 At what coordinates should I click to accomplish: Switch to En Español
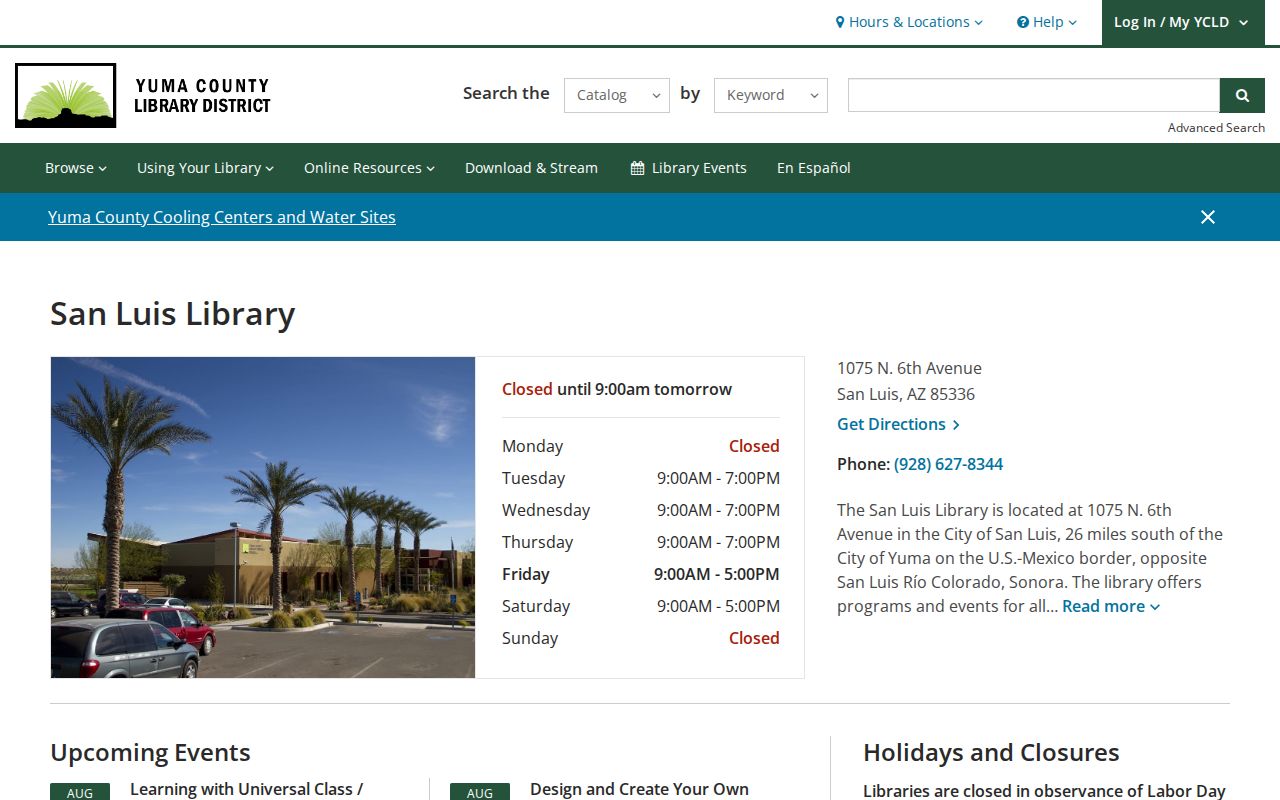[x=814, y=168]
